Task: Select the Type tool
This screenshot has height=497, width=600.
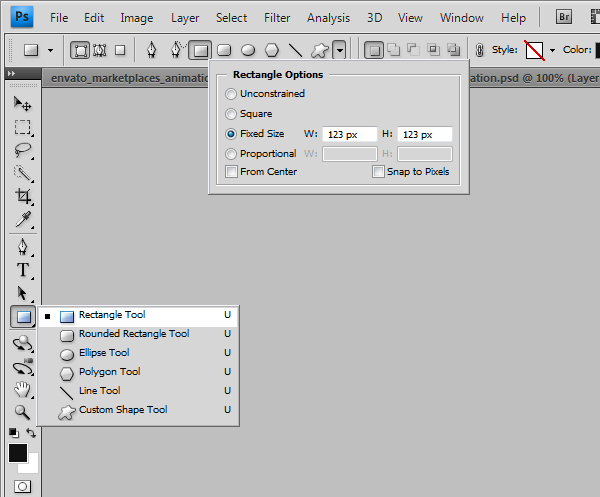Action: (x=23, y=270)
